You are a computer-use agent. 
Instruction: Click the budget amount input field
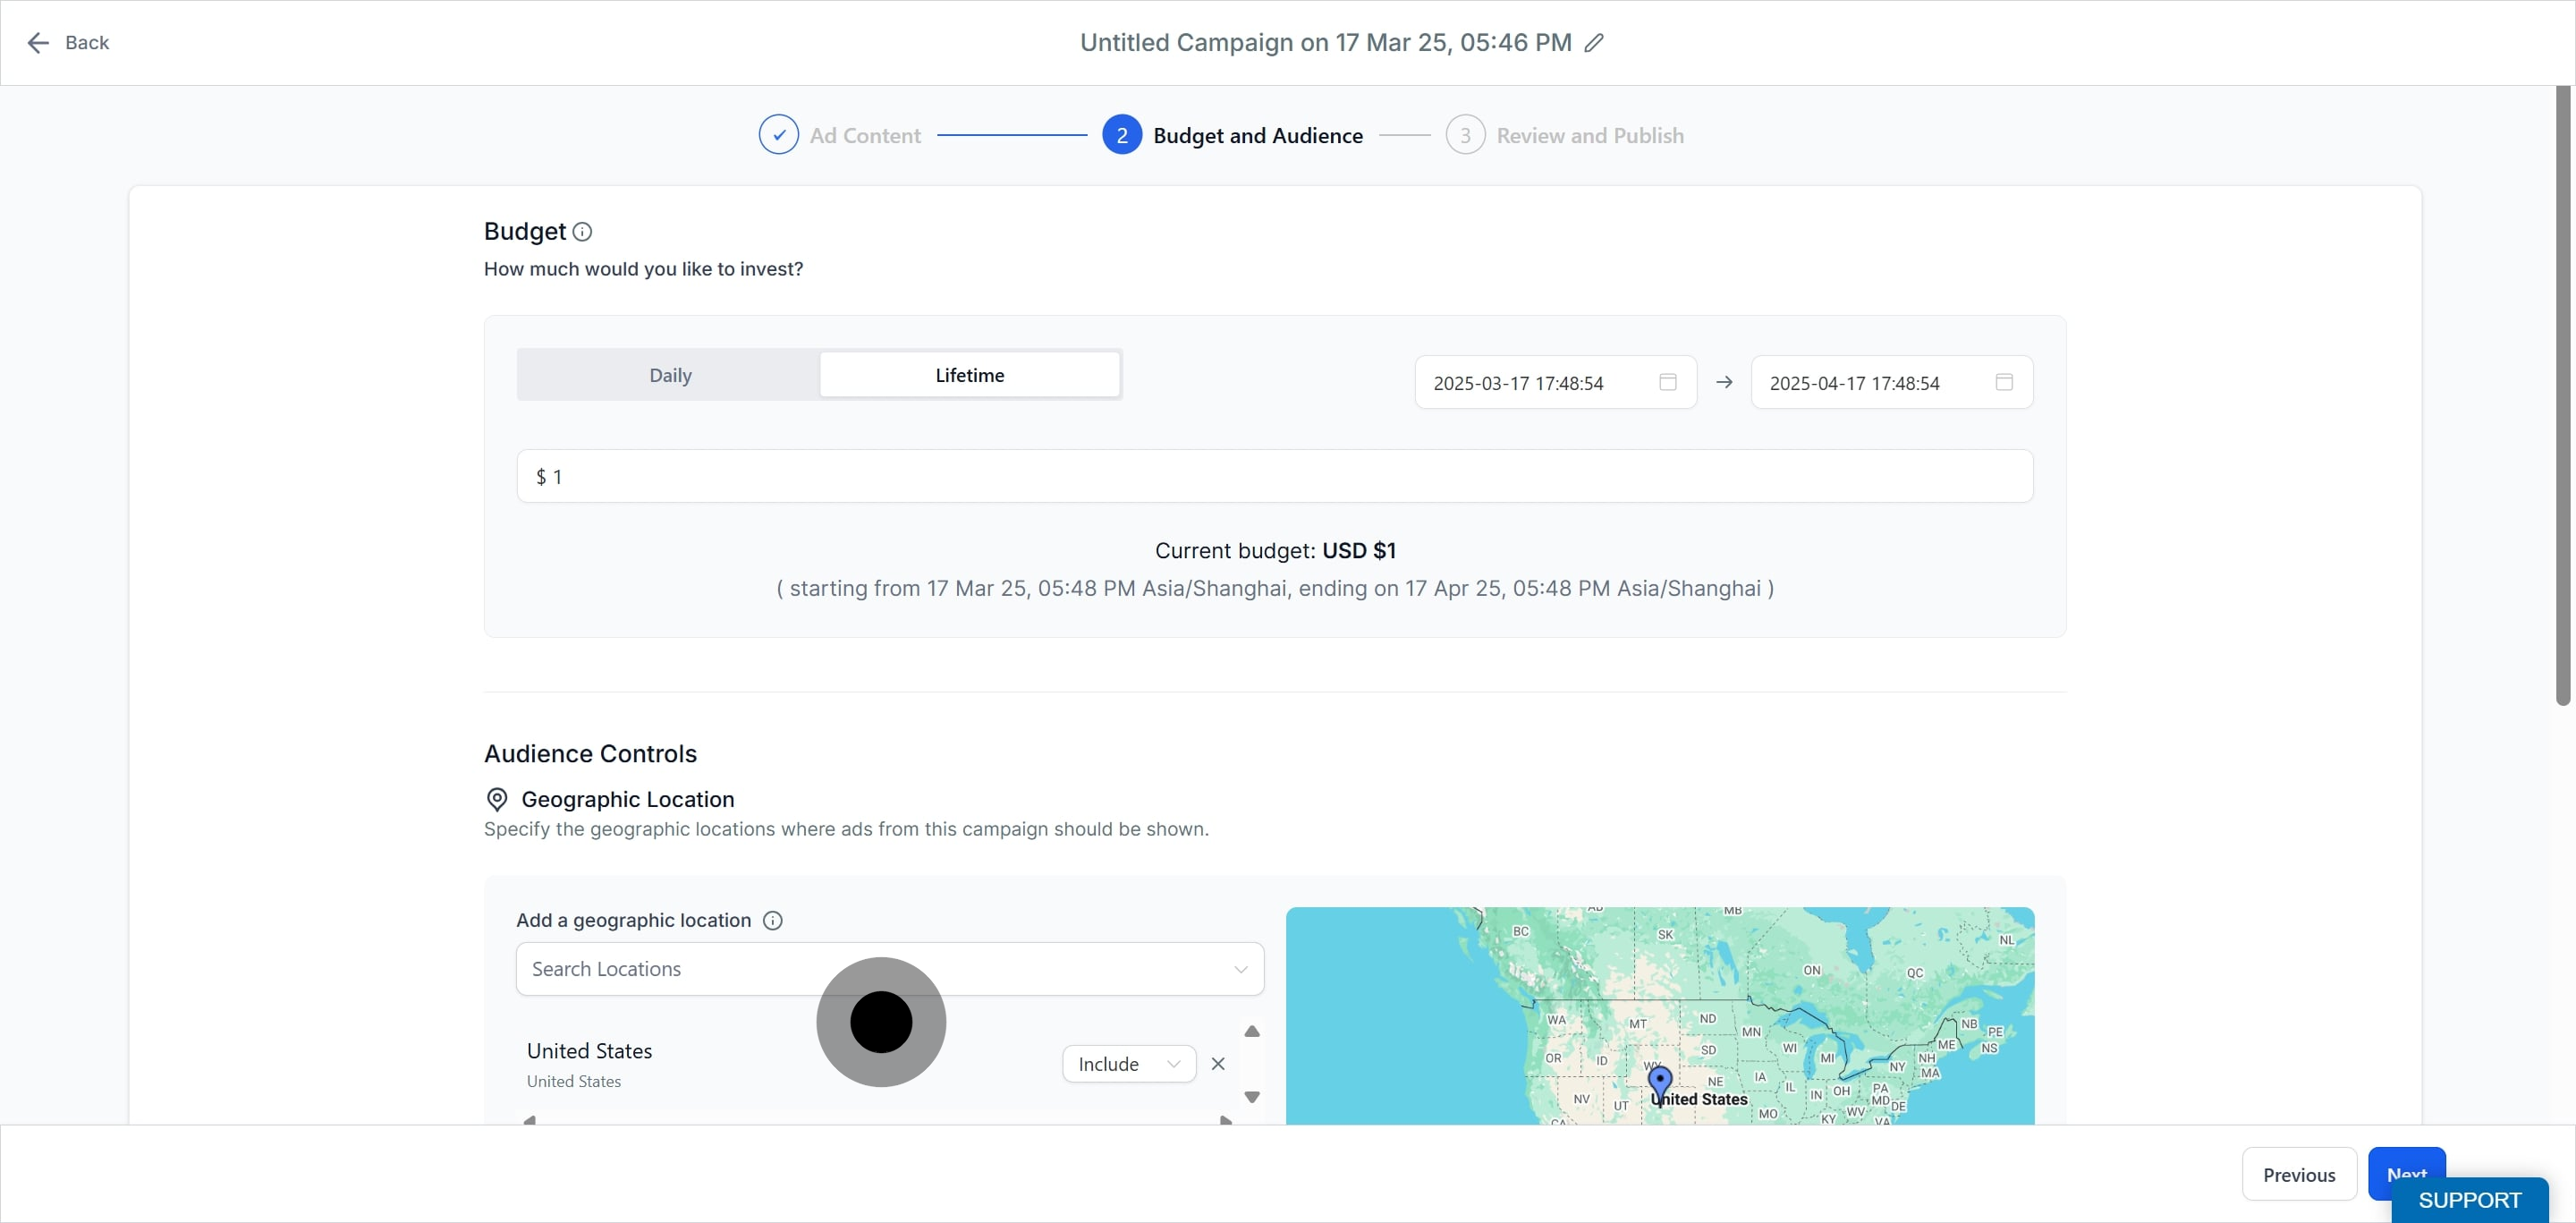tap(1275, 476)
